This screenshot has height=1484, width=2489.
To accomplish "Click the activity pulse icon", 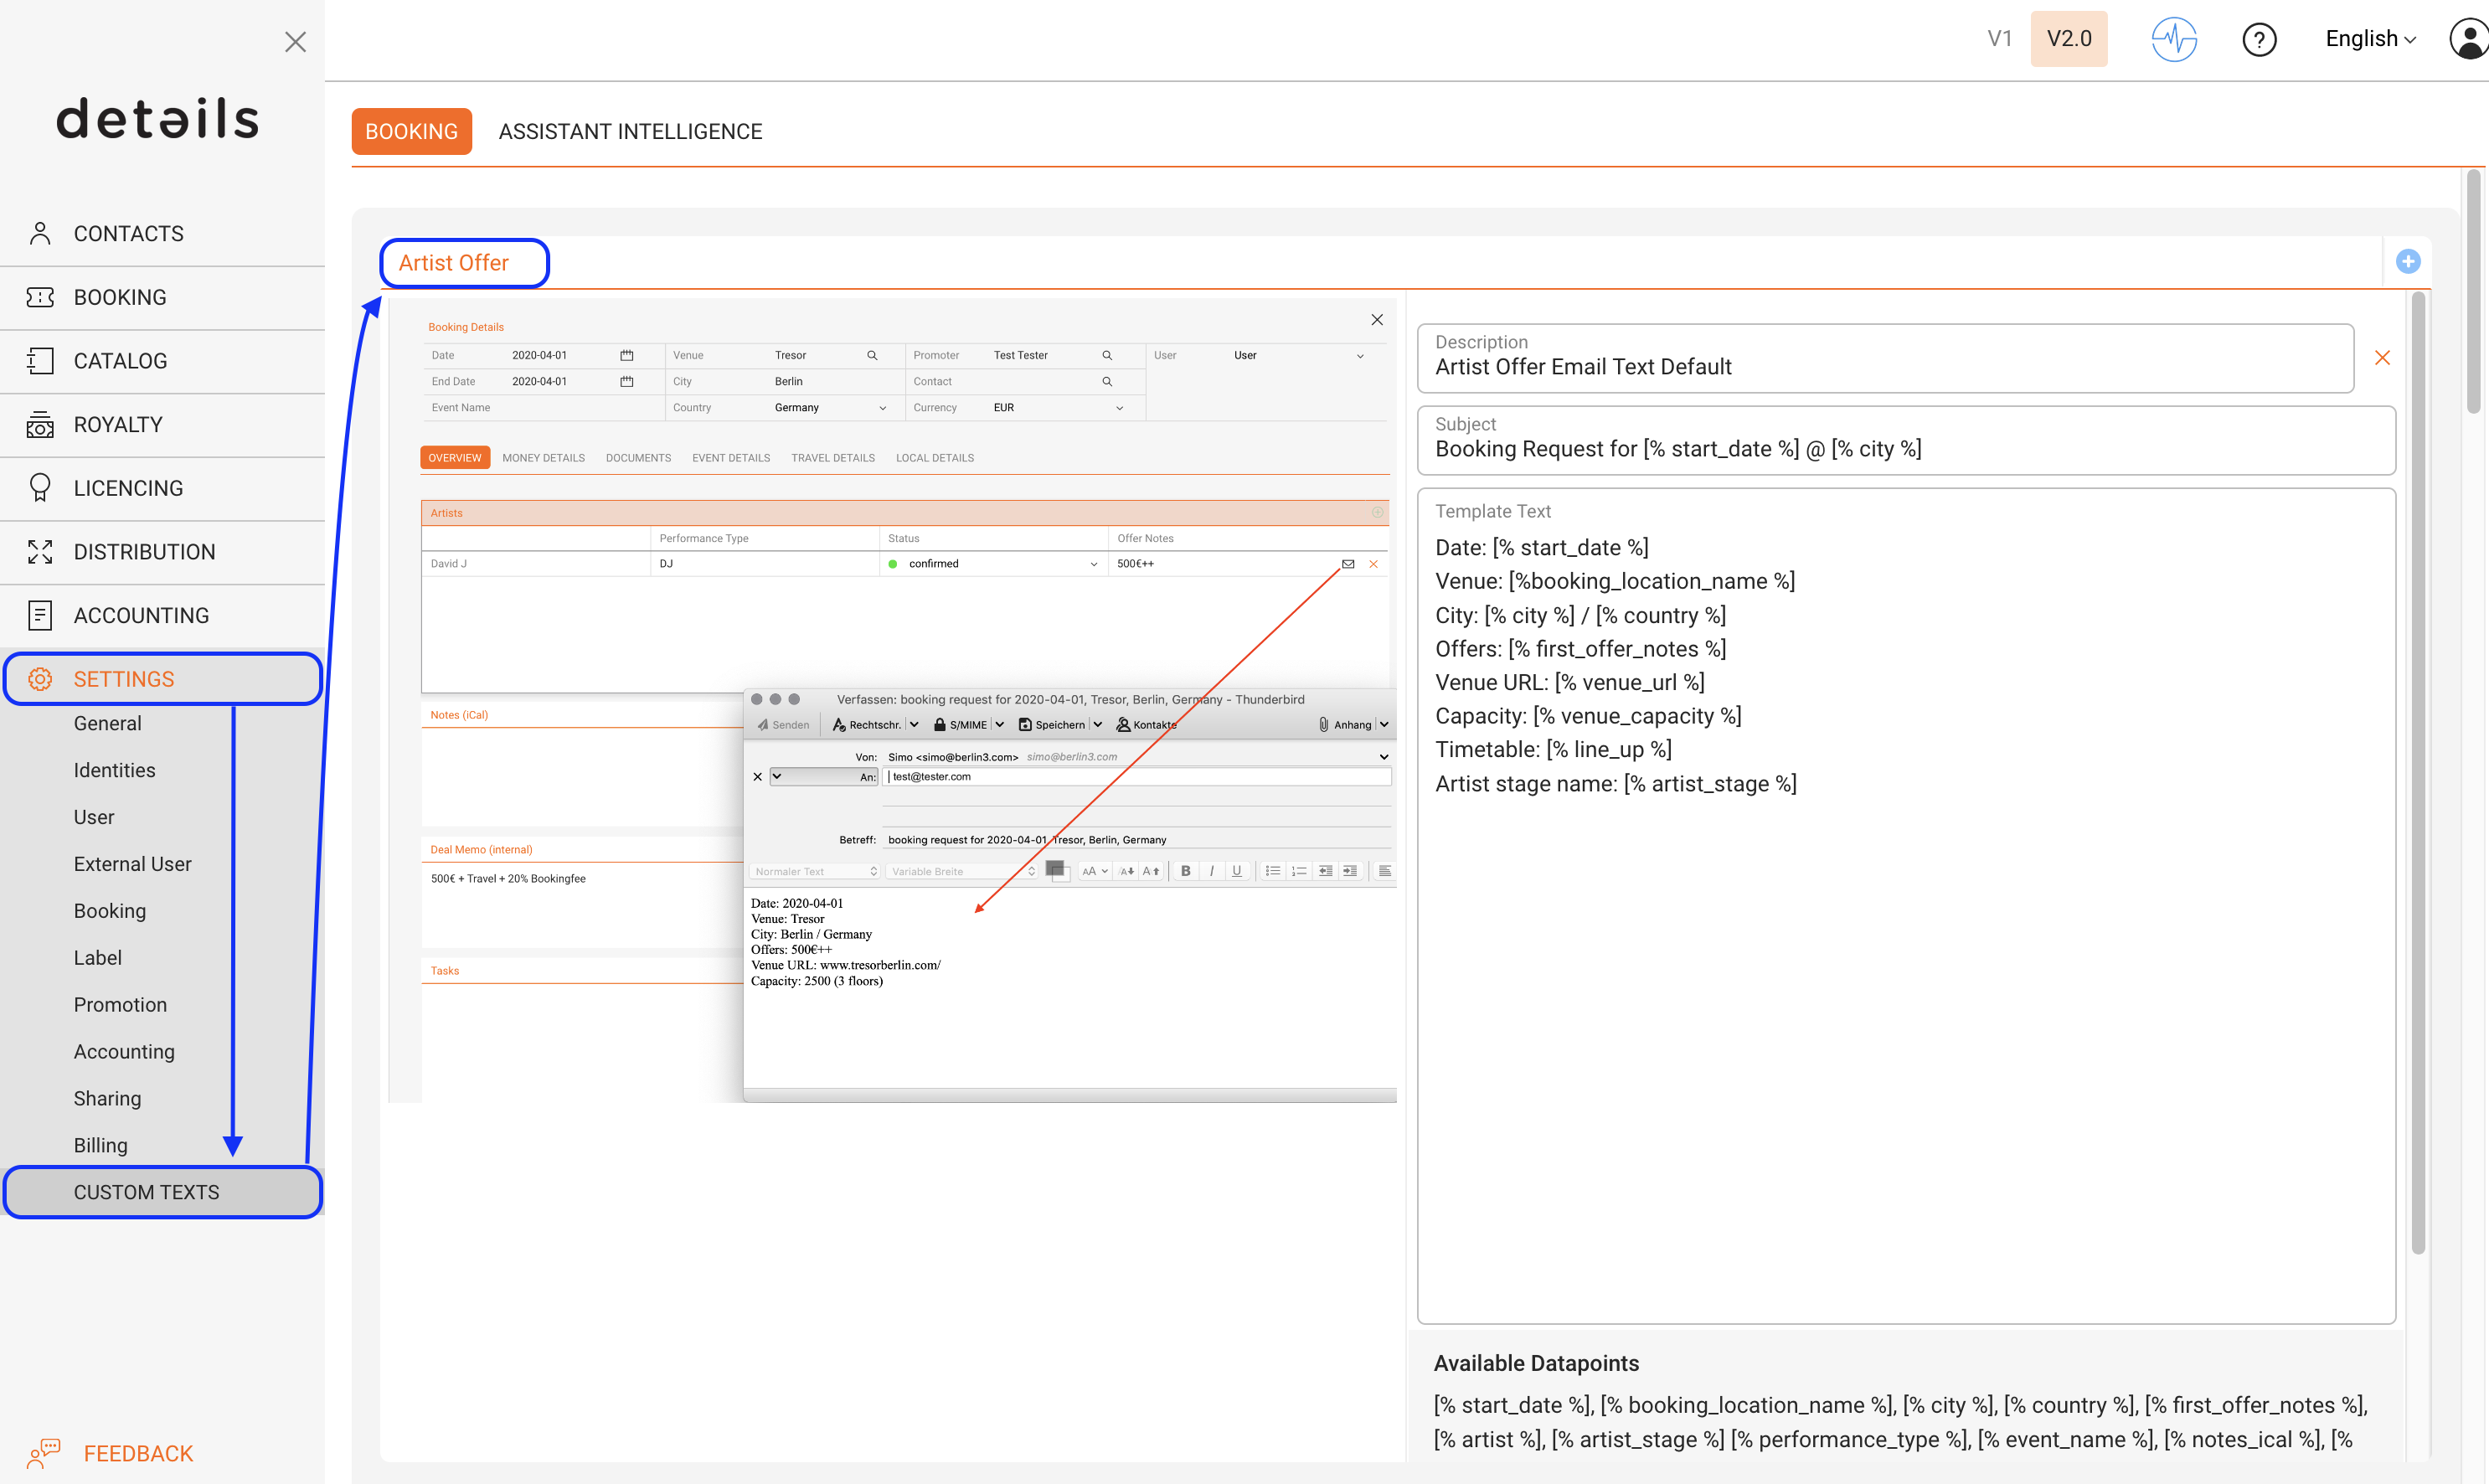I will [2174, 39].
